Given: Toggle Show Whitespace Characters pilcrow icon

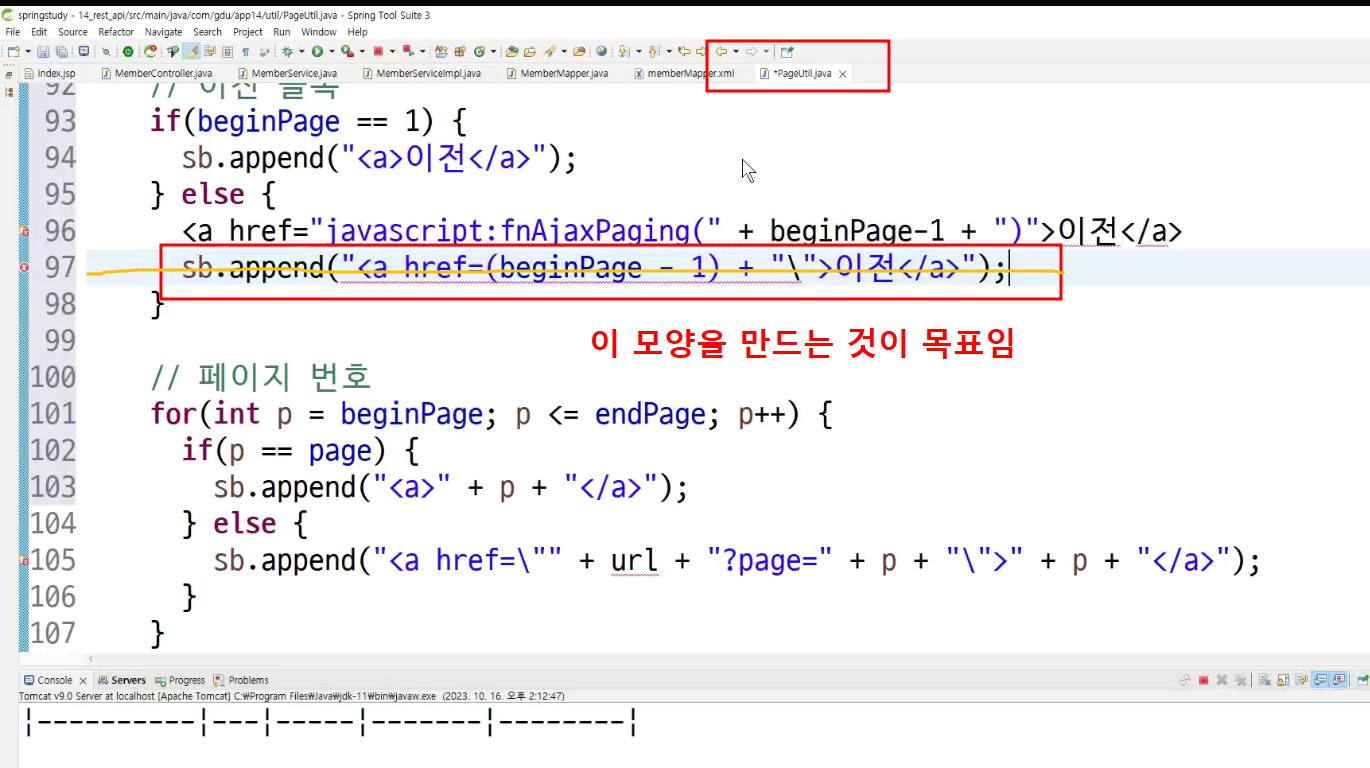Looking at the screenshot, I should [245, 51].
